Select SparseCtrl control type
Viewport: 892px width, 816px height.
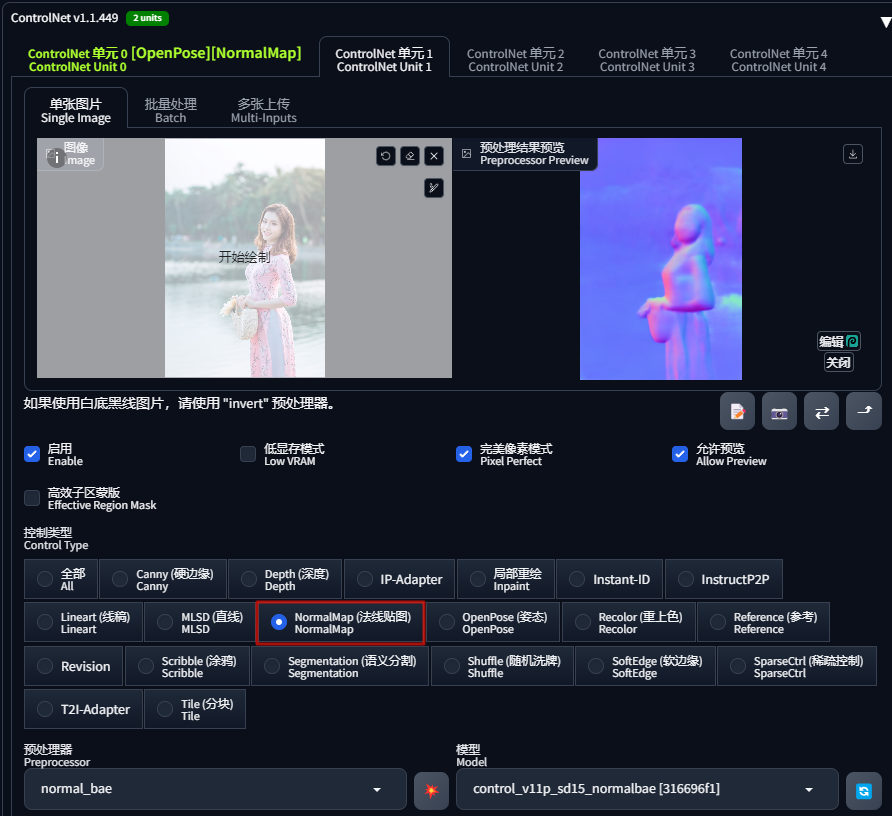click(x=797, y=666)
